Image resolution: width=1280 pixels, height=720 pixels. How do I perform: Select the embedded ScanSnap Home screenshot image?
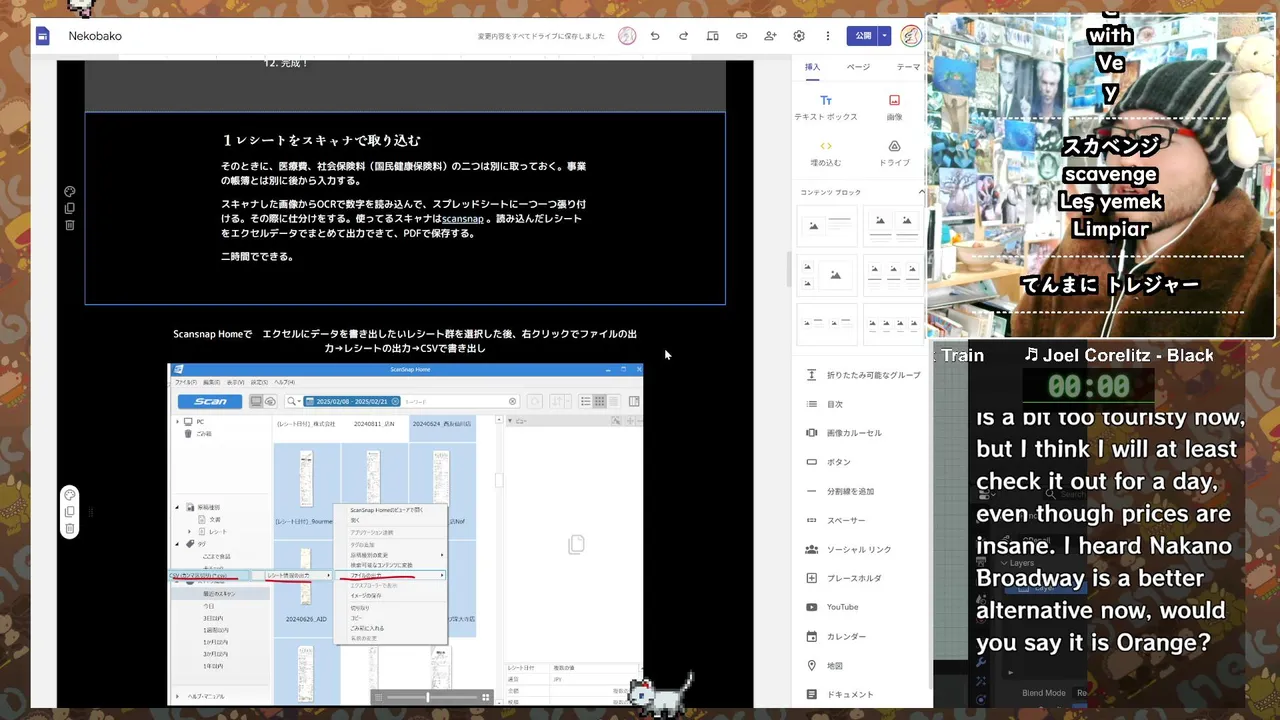[405, 534]
